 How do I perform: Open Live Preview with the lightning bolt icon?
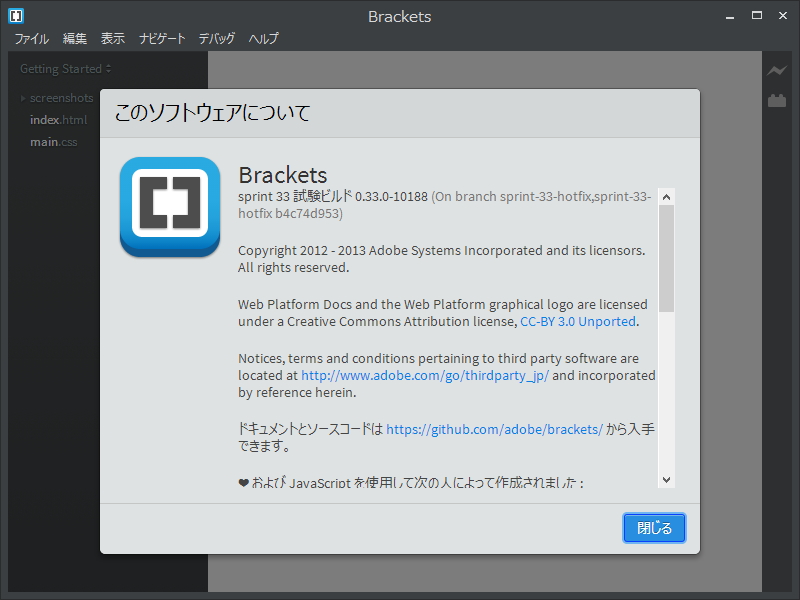(x=775, y=71)
